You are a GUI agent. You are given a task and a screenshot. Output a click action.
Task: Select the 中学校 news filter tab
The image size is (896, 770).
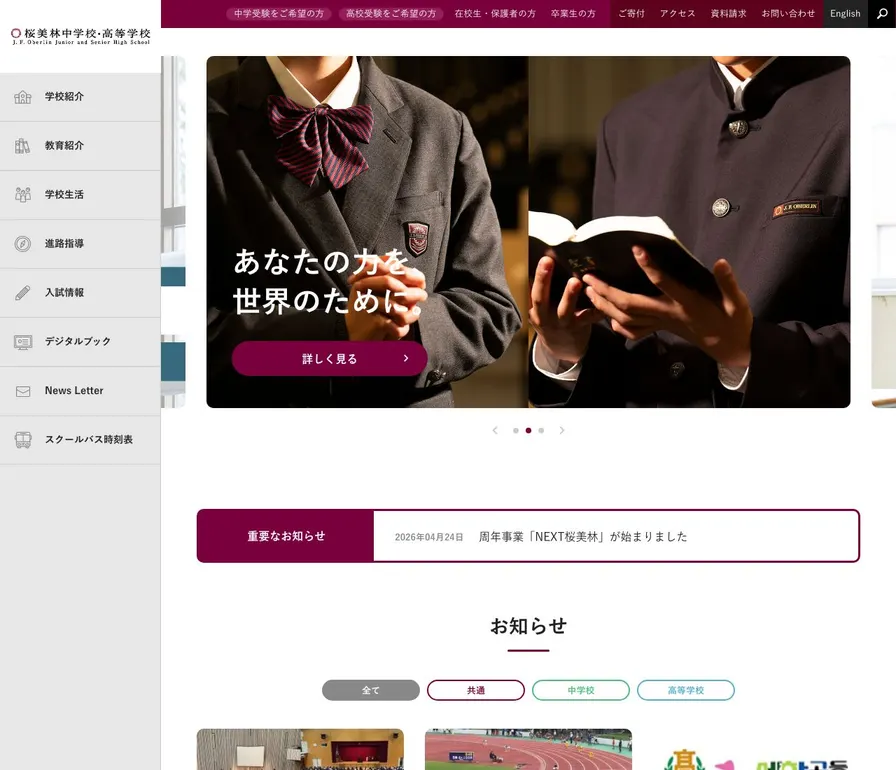click(x=581, y=690)
